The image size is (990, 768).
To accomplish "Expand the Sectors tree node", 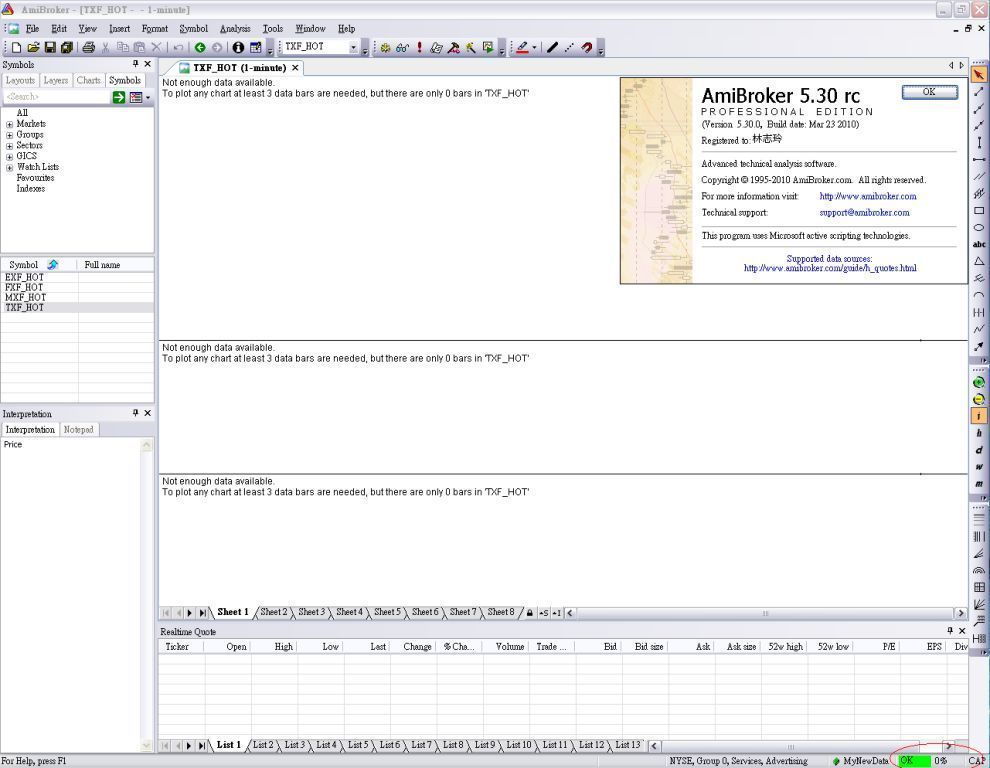I will [x=9, y=146].
